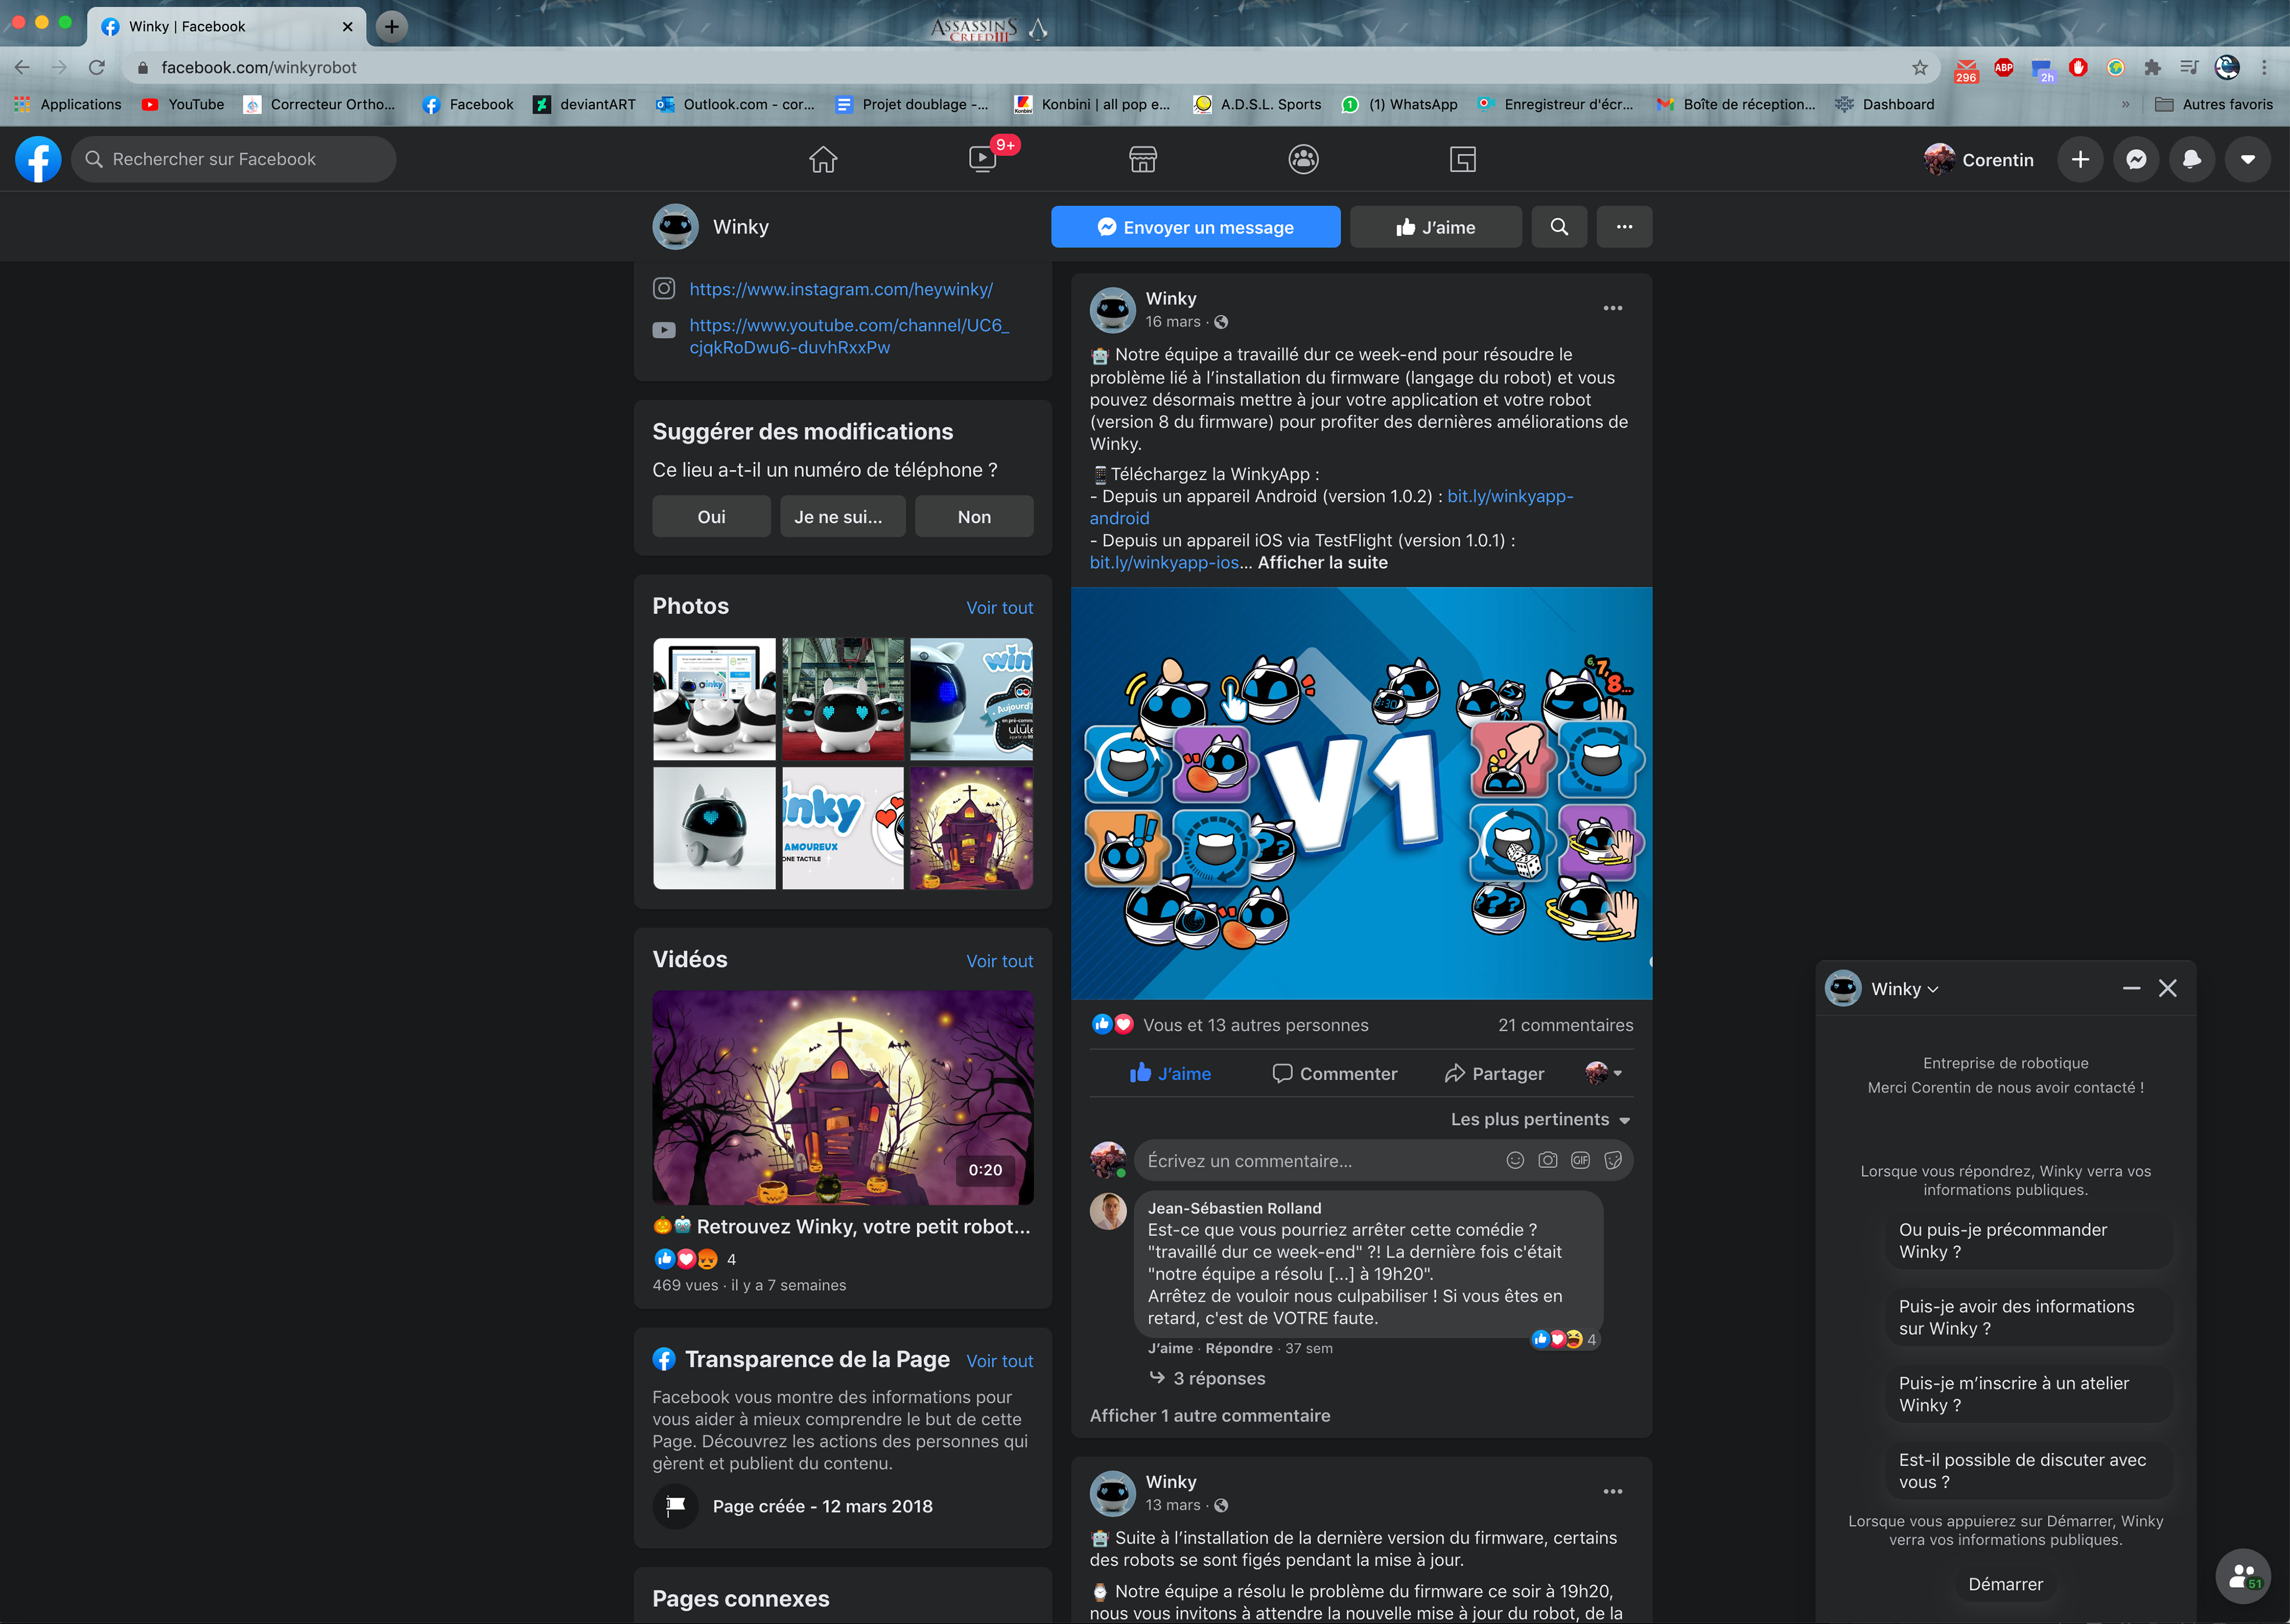Open the people chat bubble with 51 badge
Screen dimensions: 2290x1624
click(2243, 1576)
